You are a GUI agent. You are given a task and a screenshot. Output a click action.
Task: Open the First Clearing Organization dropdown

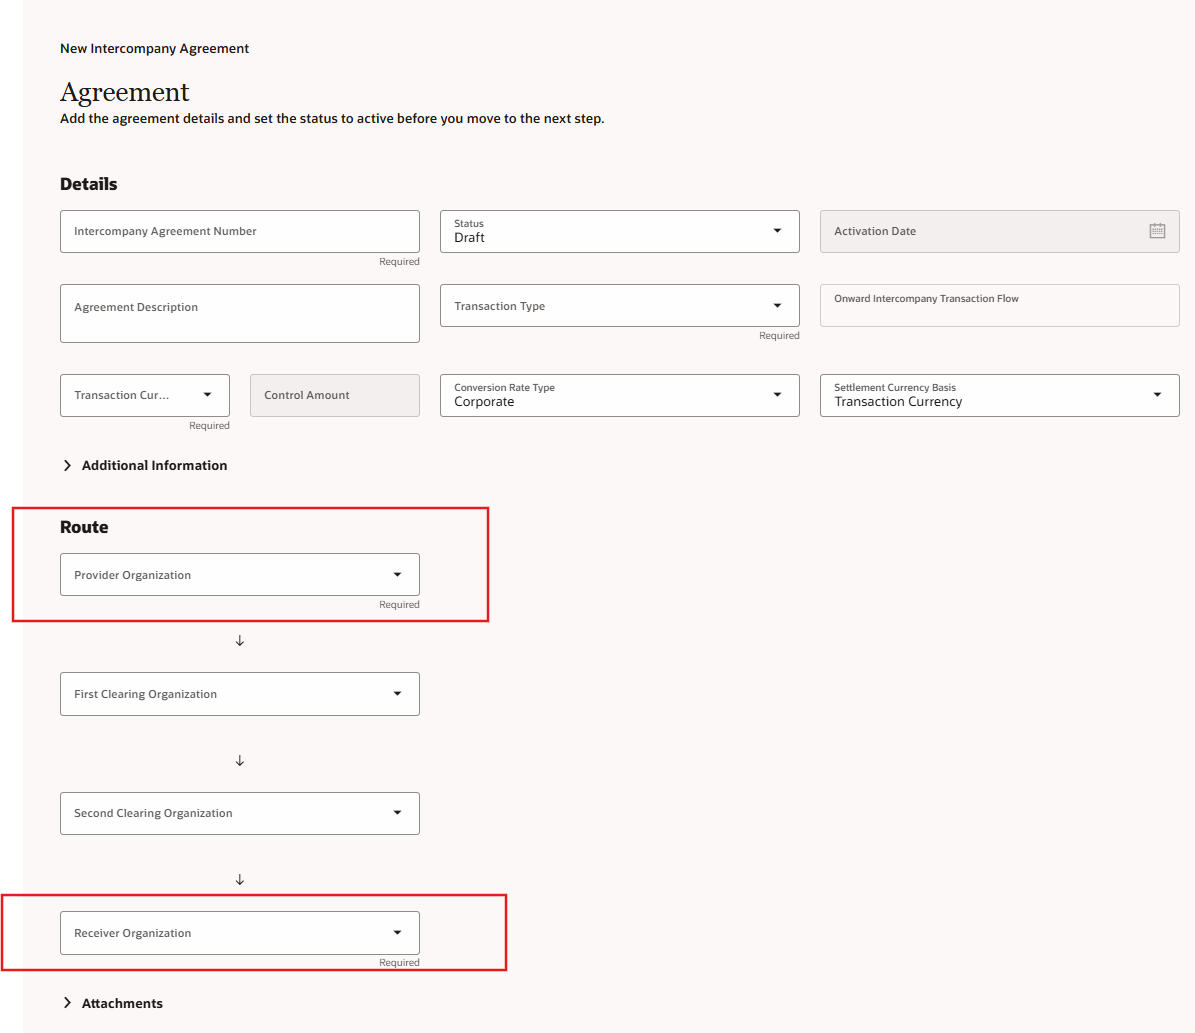tap(240, 694)
